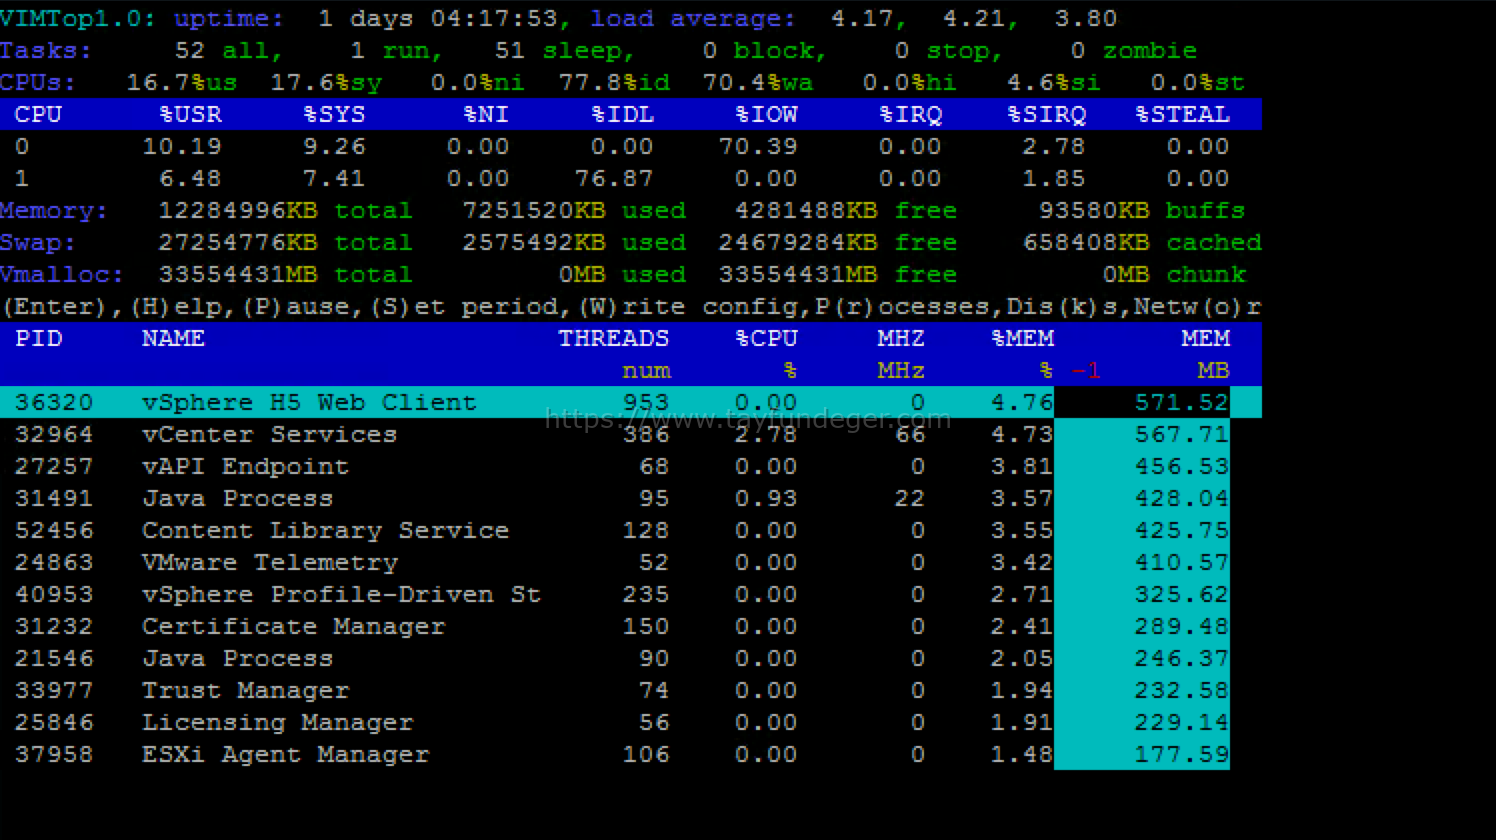Image resolution: width=1496 pixels, height=840 pixels.
Task: Select the vAPI Endpoint process
Action: (x=245, y=467)
